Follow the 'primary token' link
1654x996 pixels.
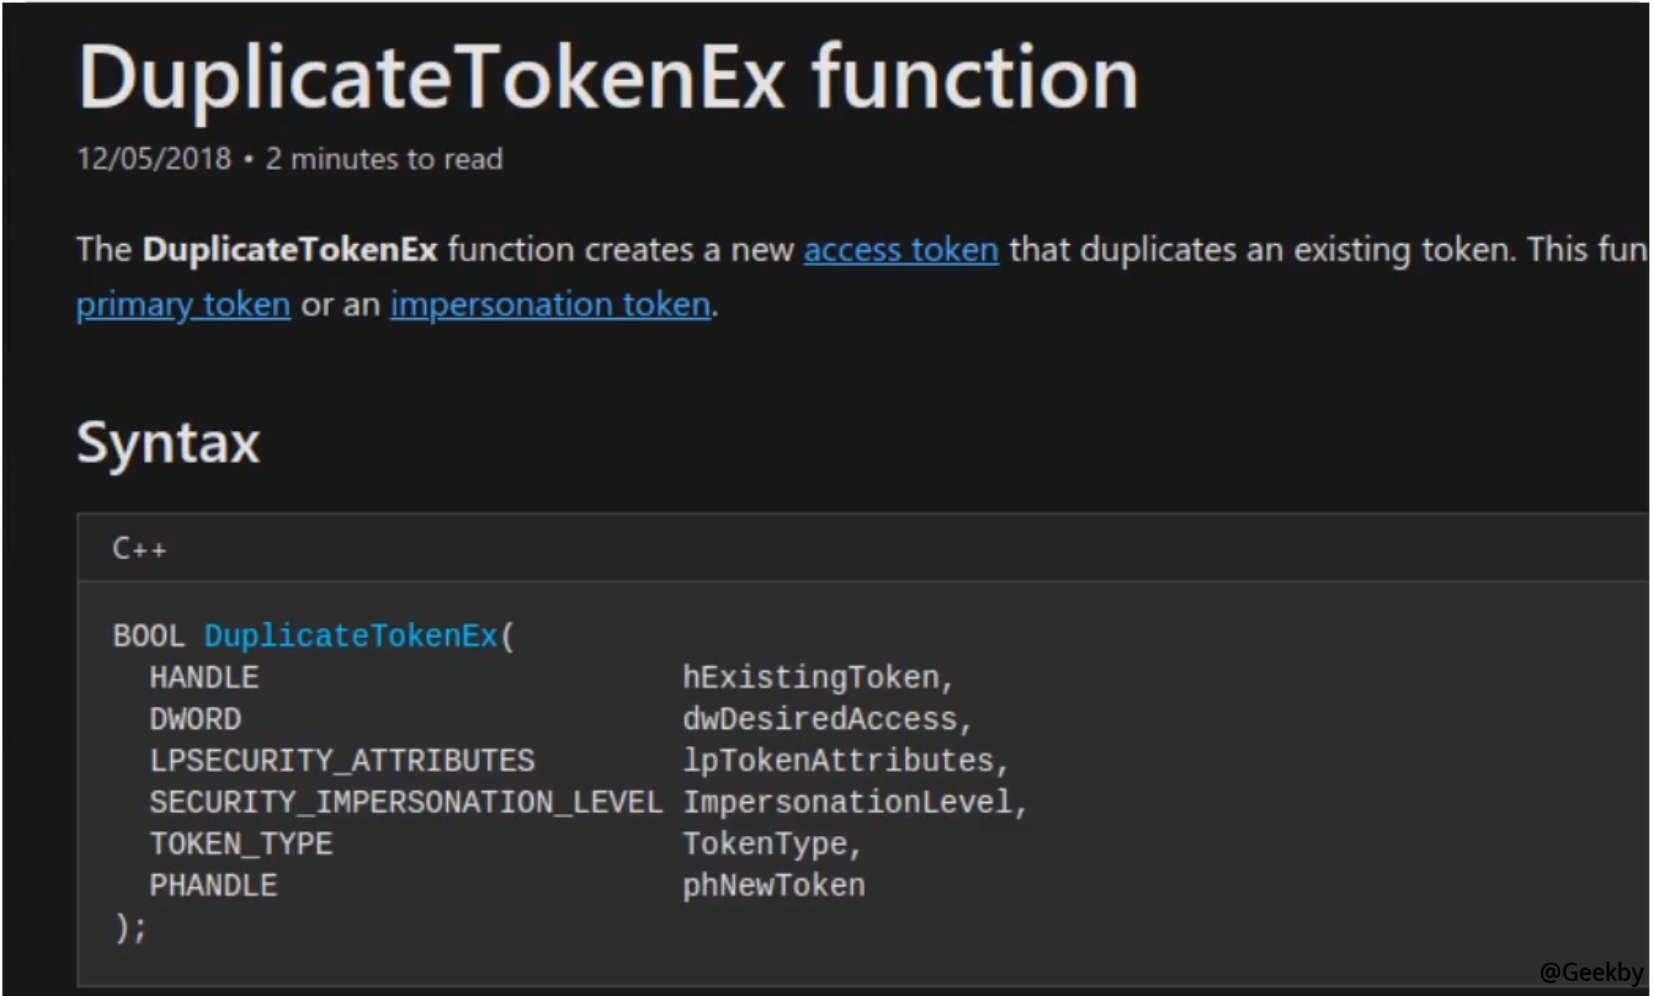183,304
